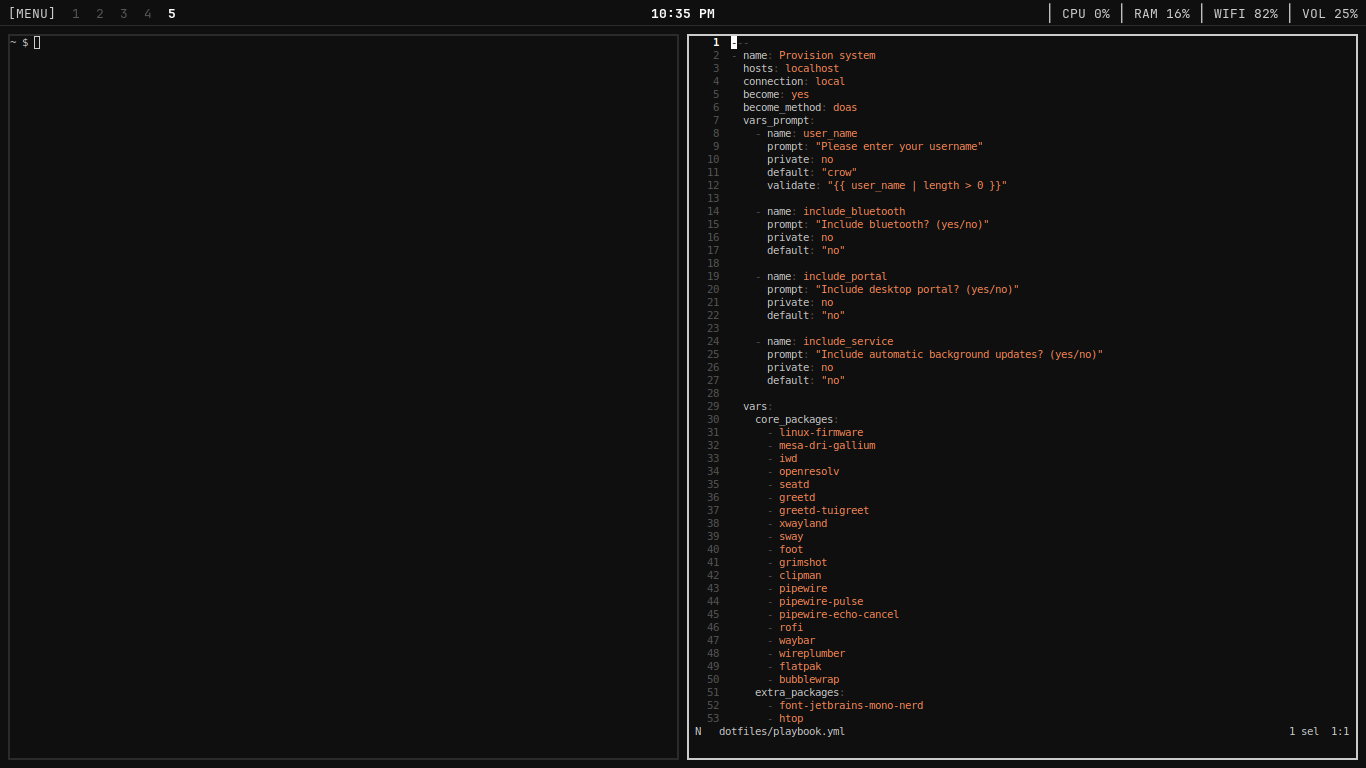Click the RAM 16% status module
1366x768 pixels.
(1162, 14)
